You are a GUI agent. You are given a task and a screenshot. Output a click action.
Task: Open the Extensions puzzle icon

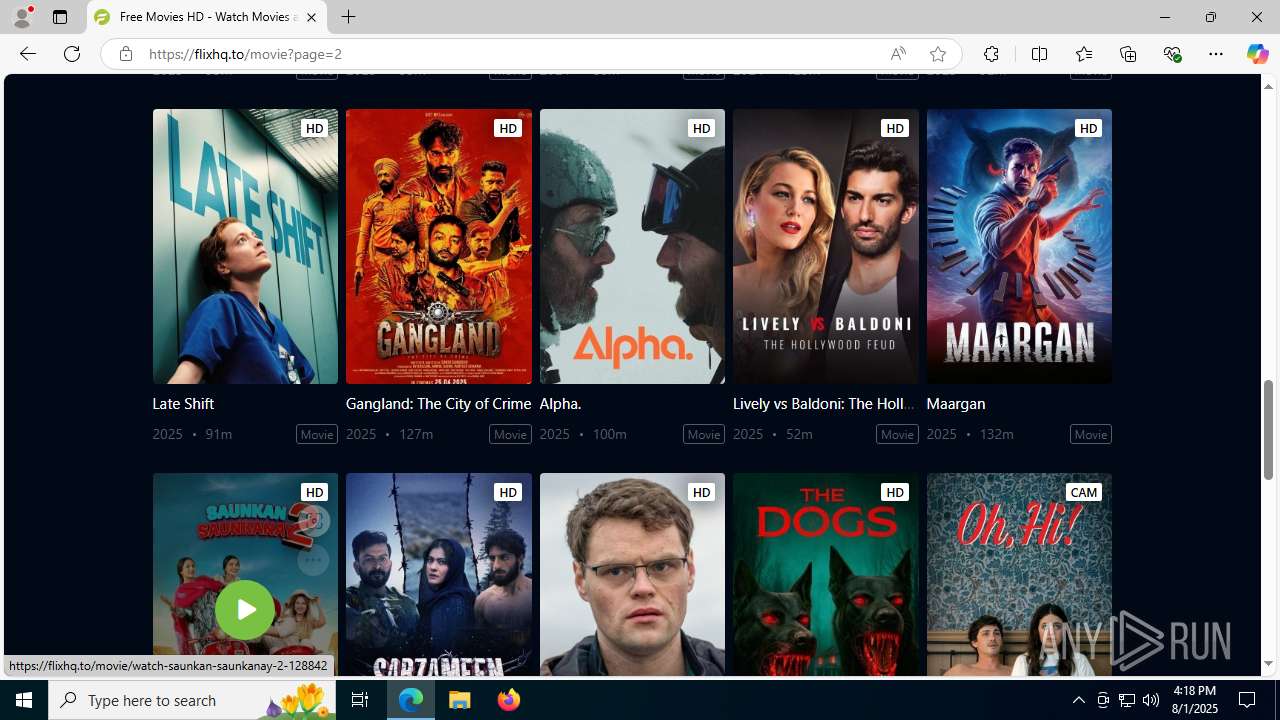(x=991, y=54)
